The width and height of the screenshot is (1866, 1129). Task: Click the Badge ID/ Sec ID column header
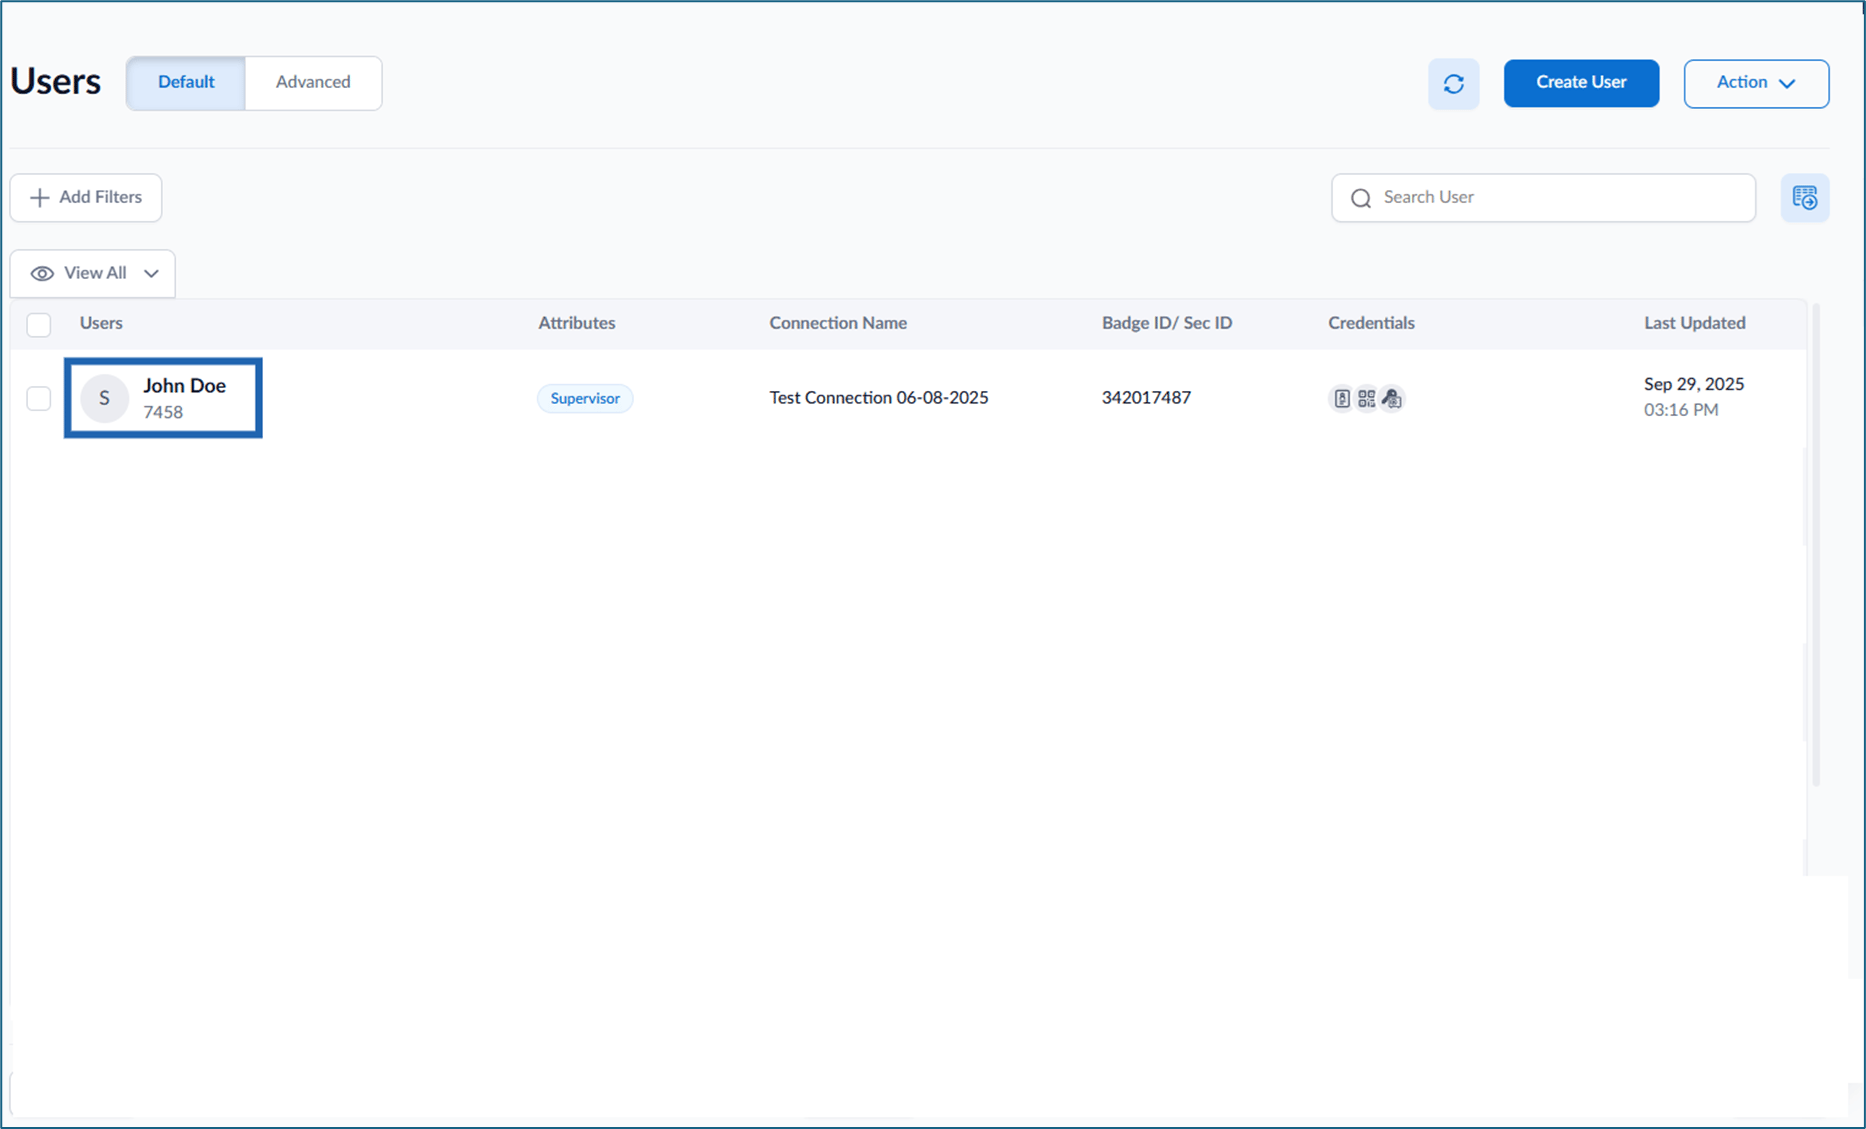1167,323
